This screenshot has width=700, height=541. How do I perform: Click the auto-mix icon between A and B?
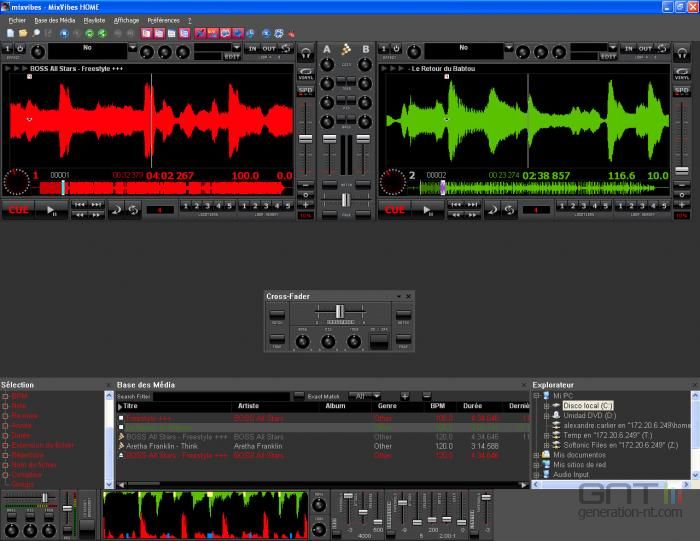coord(346,49)
